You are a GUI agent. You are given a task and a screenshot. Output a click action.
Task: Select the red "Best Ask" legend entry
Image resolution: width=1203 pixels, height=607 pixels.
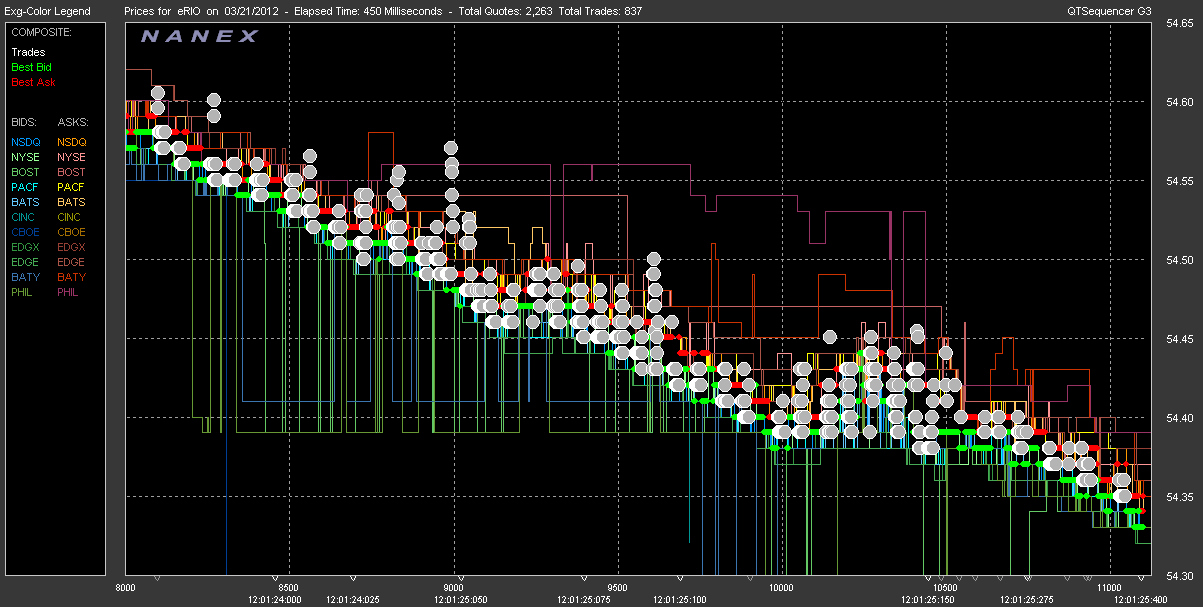[33, 82]
